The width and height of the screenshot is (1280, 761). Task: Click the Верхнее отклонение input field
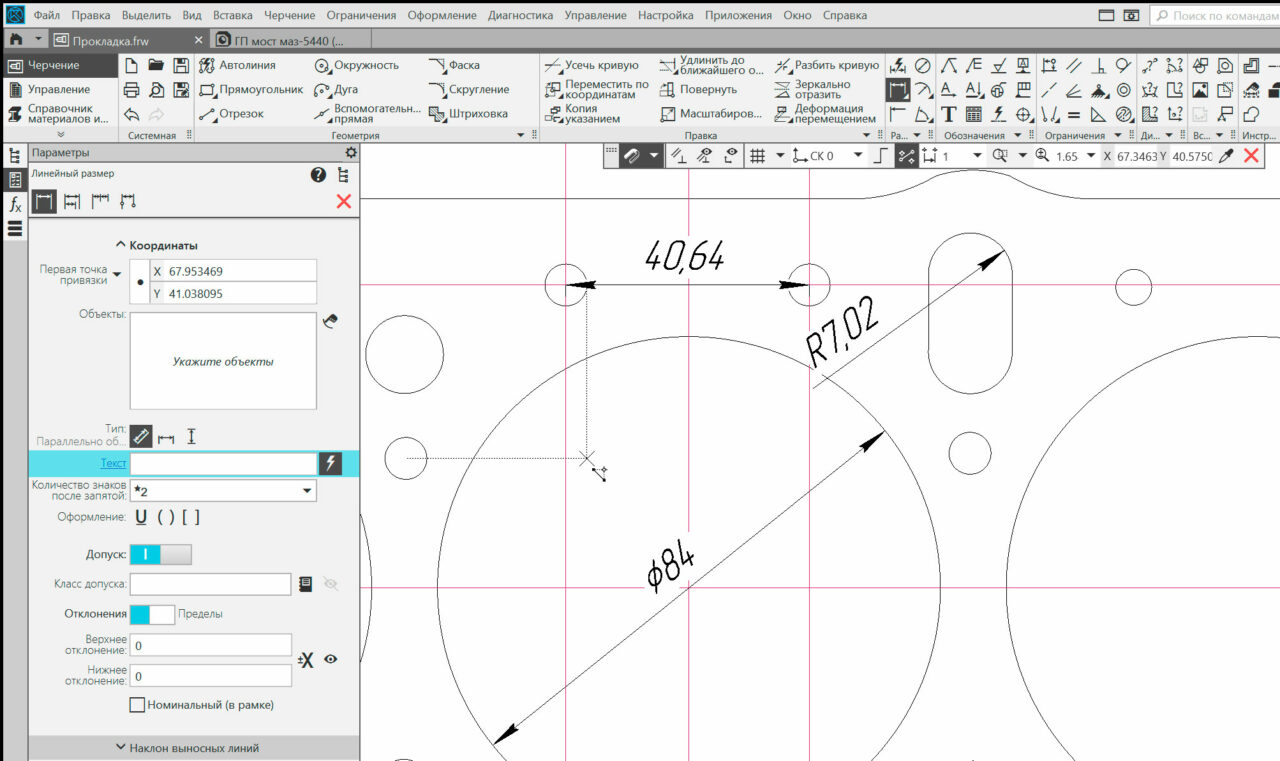coord(211,646)
